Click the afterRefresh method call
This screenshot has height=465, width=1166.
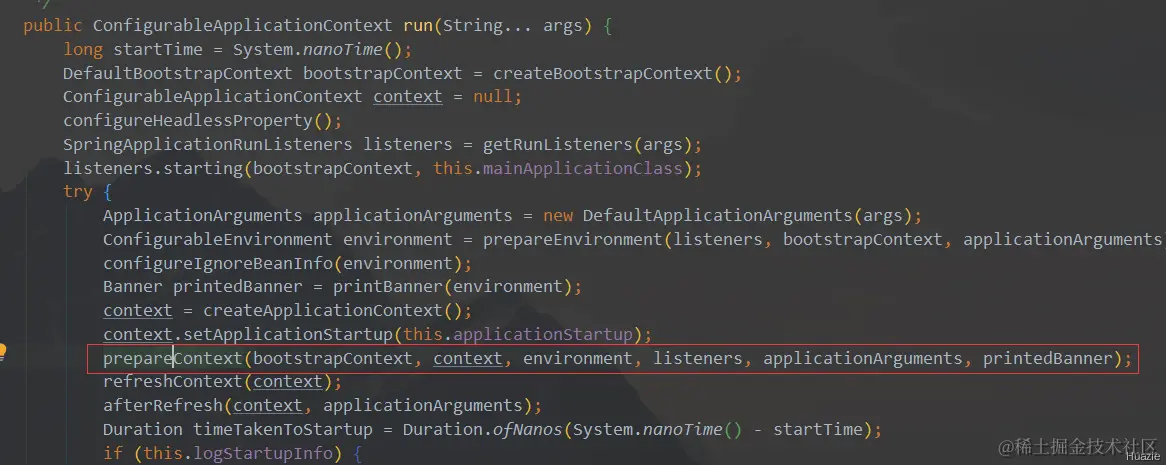pyautogui.click(x=163, y=406)
